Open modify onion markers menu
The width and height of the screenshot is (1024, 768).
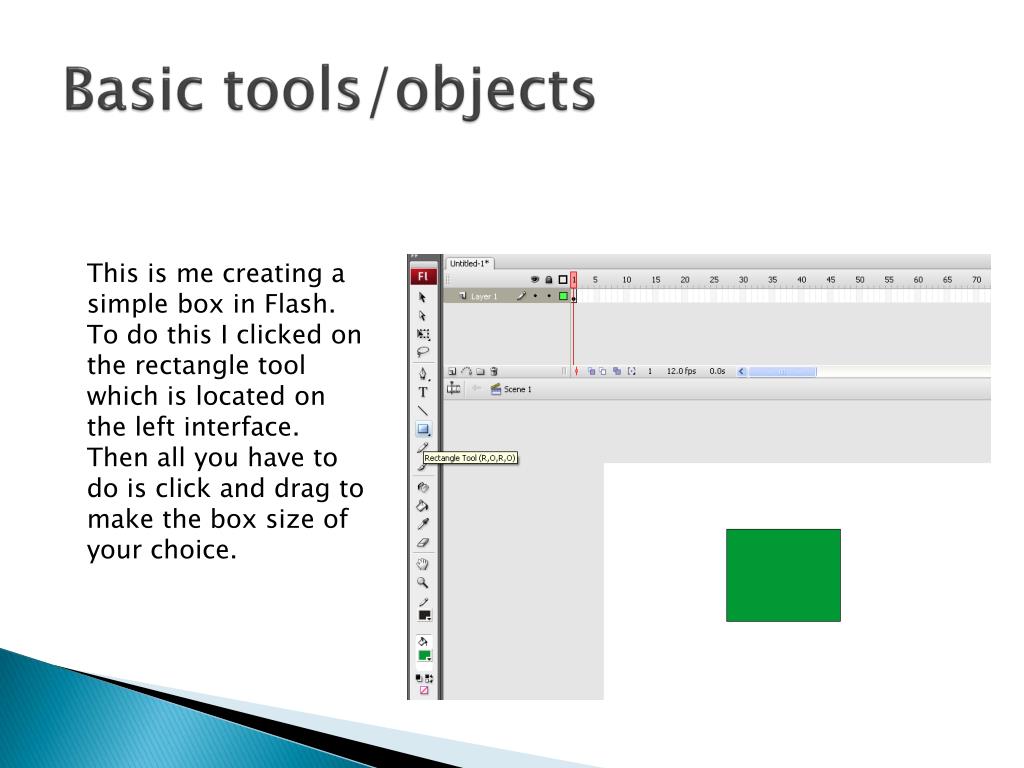(x=632, y=371)
